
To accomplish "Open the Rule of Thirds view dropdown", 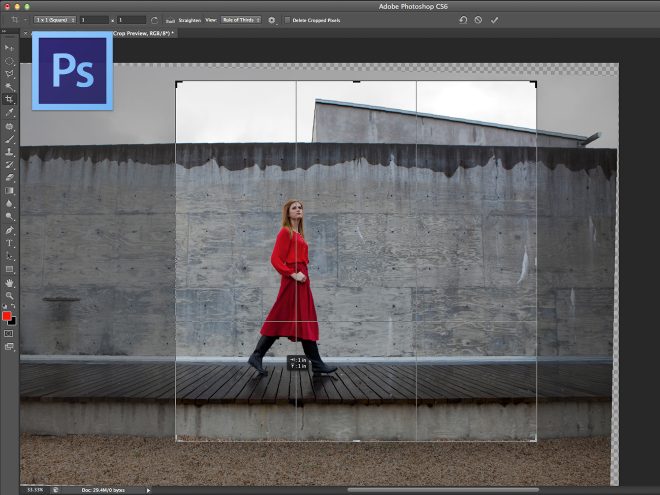I will coord(240,19).
